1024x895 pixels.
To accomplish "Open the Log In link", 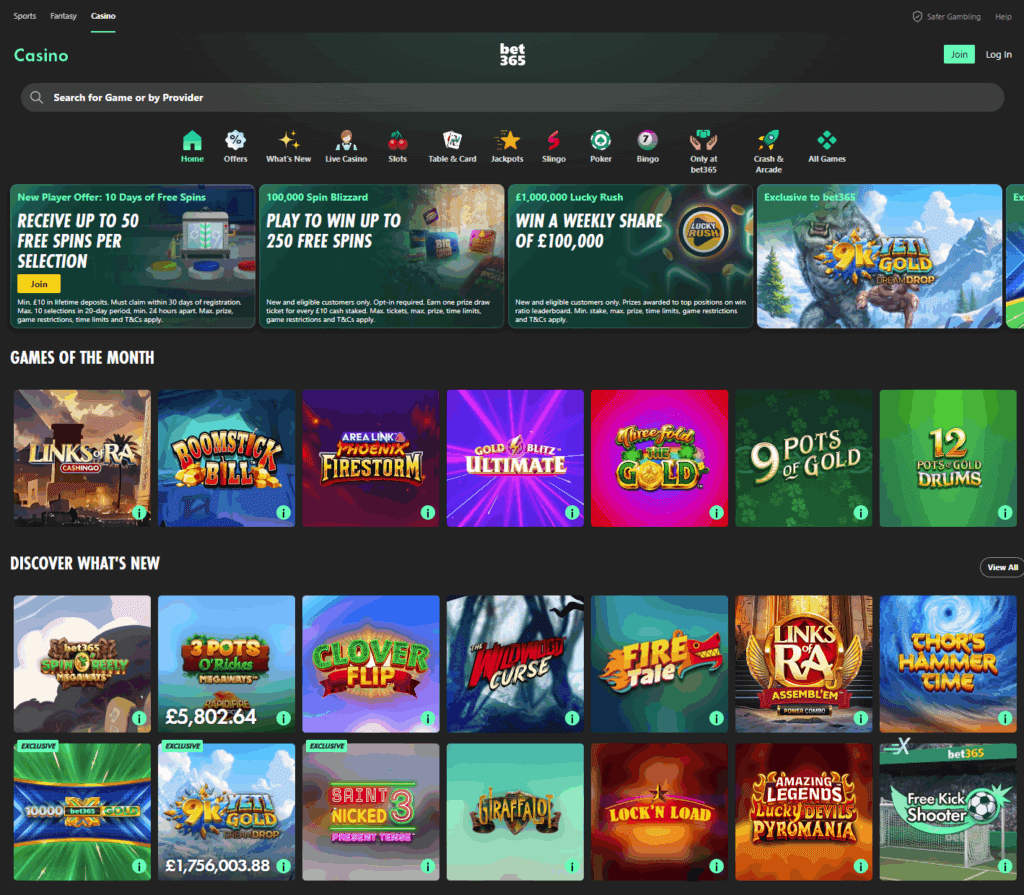I will [x=999, y=54].
